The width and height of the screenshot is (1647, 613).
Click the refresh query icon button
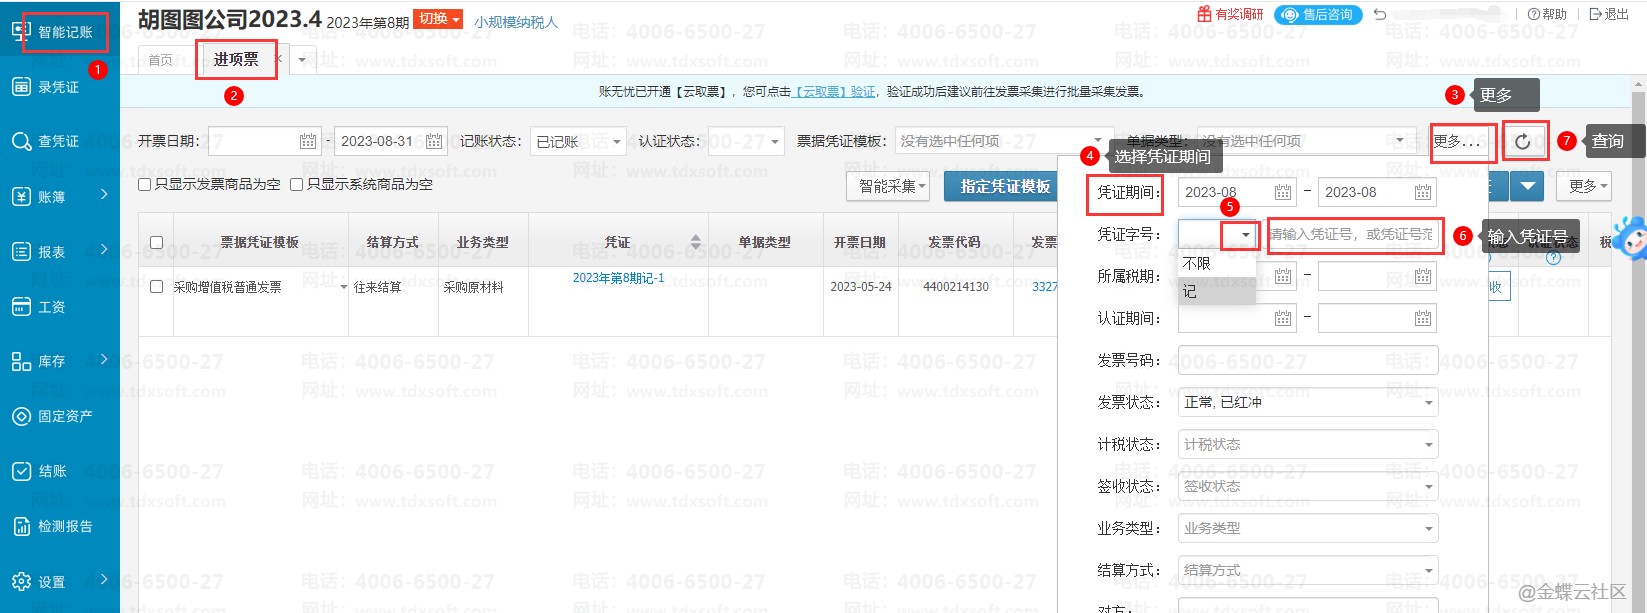[1522, 142]
